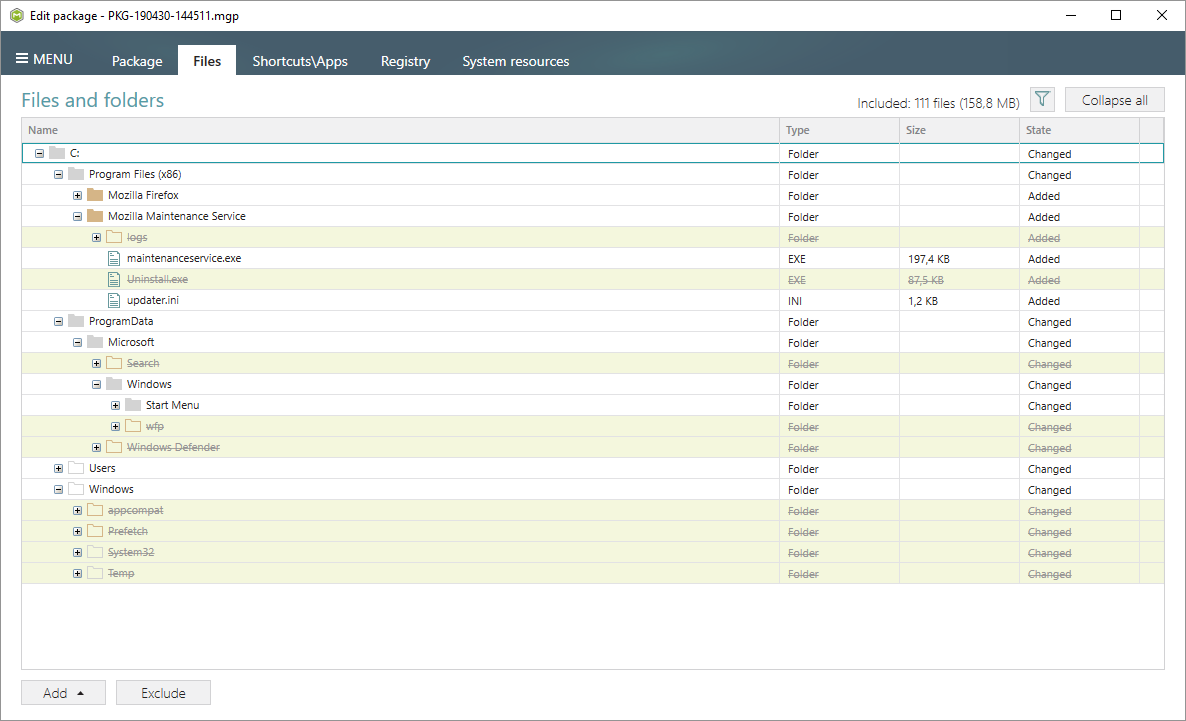Click the maintenanceservice.exe file icon
Image resolution: width=1186 pixels, height=721 pixels.
(x=113, y=258)
